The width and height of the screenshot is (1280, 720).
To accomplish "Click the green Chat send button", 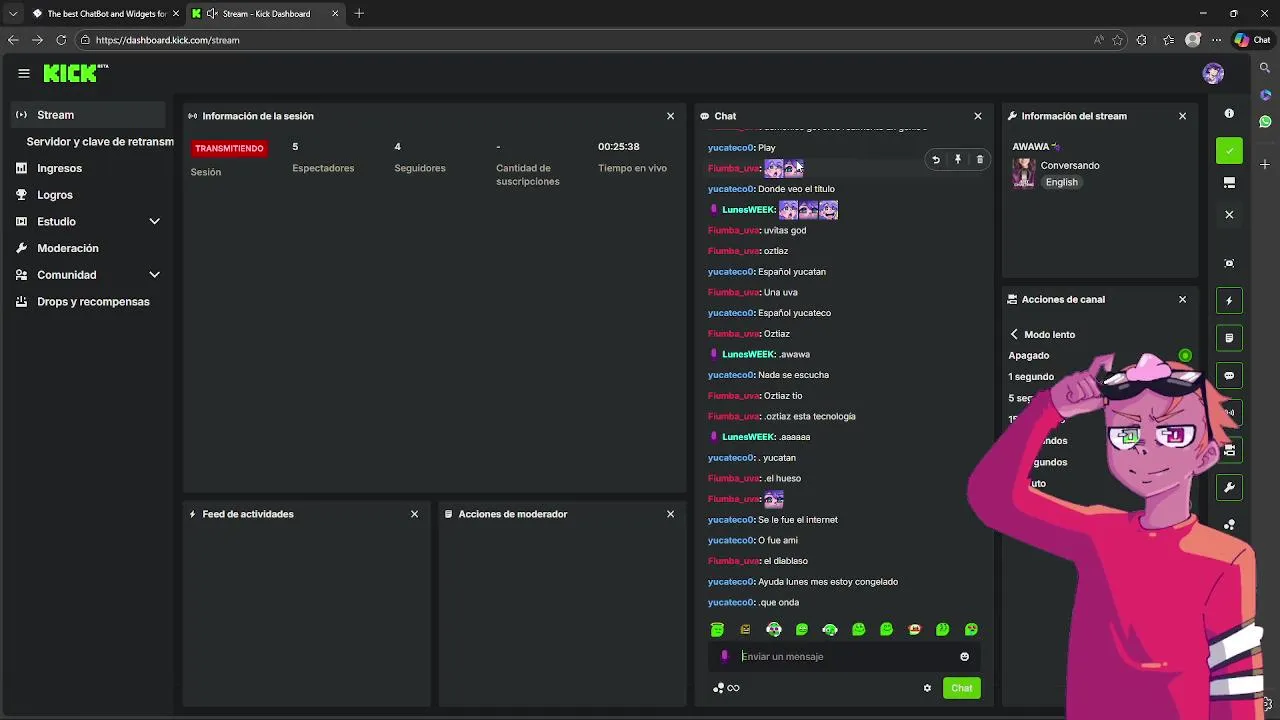I will (x=962, y=688).
